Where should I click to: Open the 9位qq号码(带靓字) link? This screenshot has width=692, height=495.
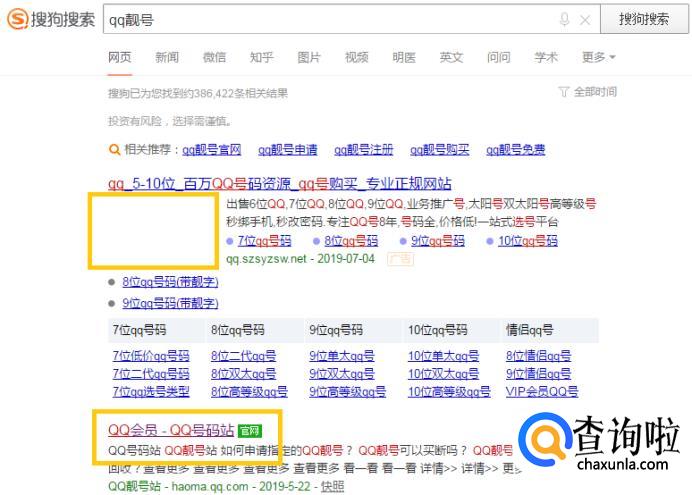[170, 303]
